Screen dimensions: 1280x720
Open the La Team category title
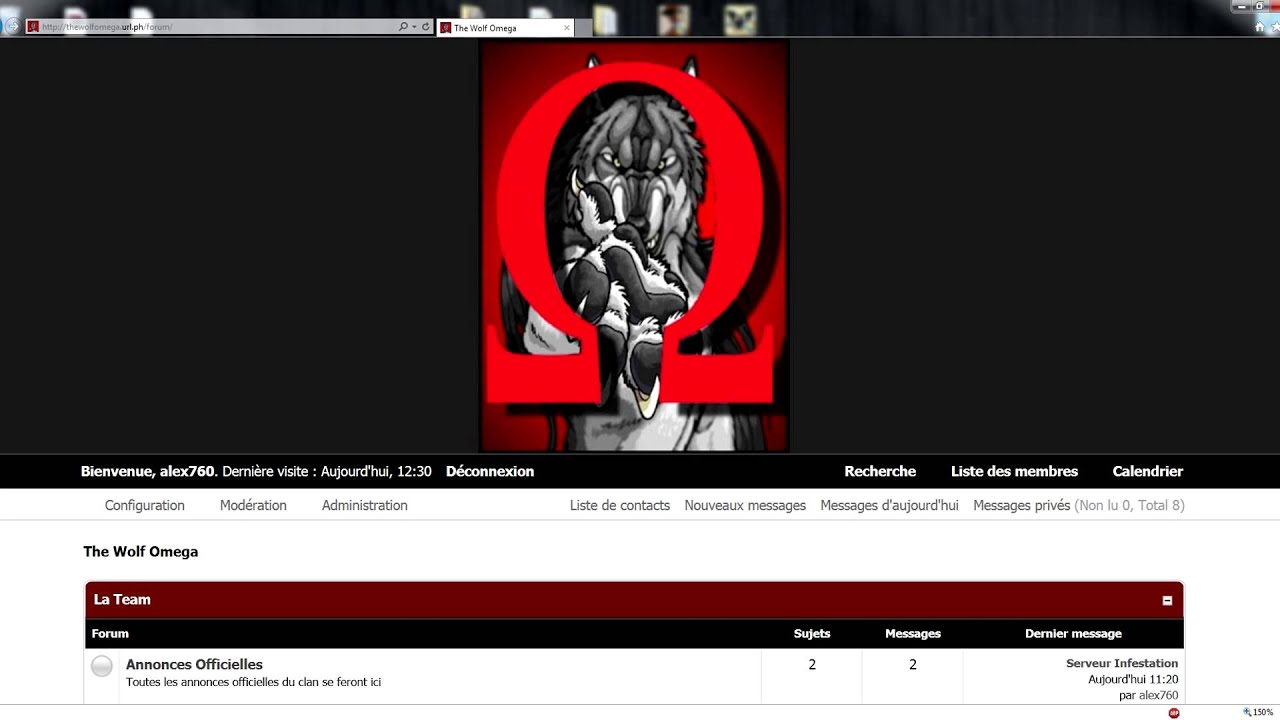tap(122, 600)
